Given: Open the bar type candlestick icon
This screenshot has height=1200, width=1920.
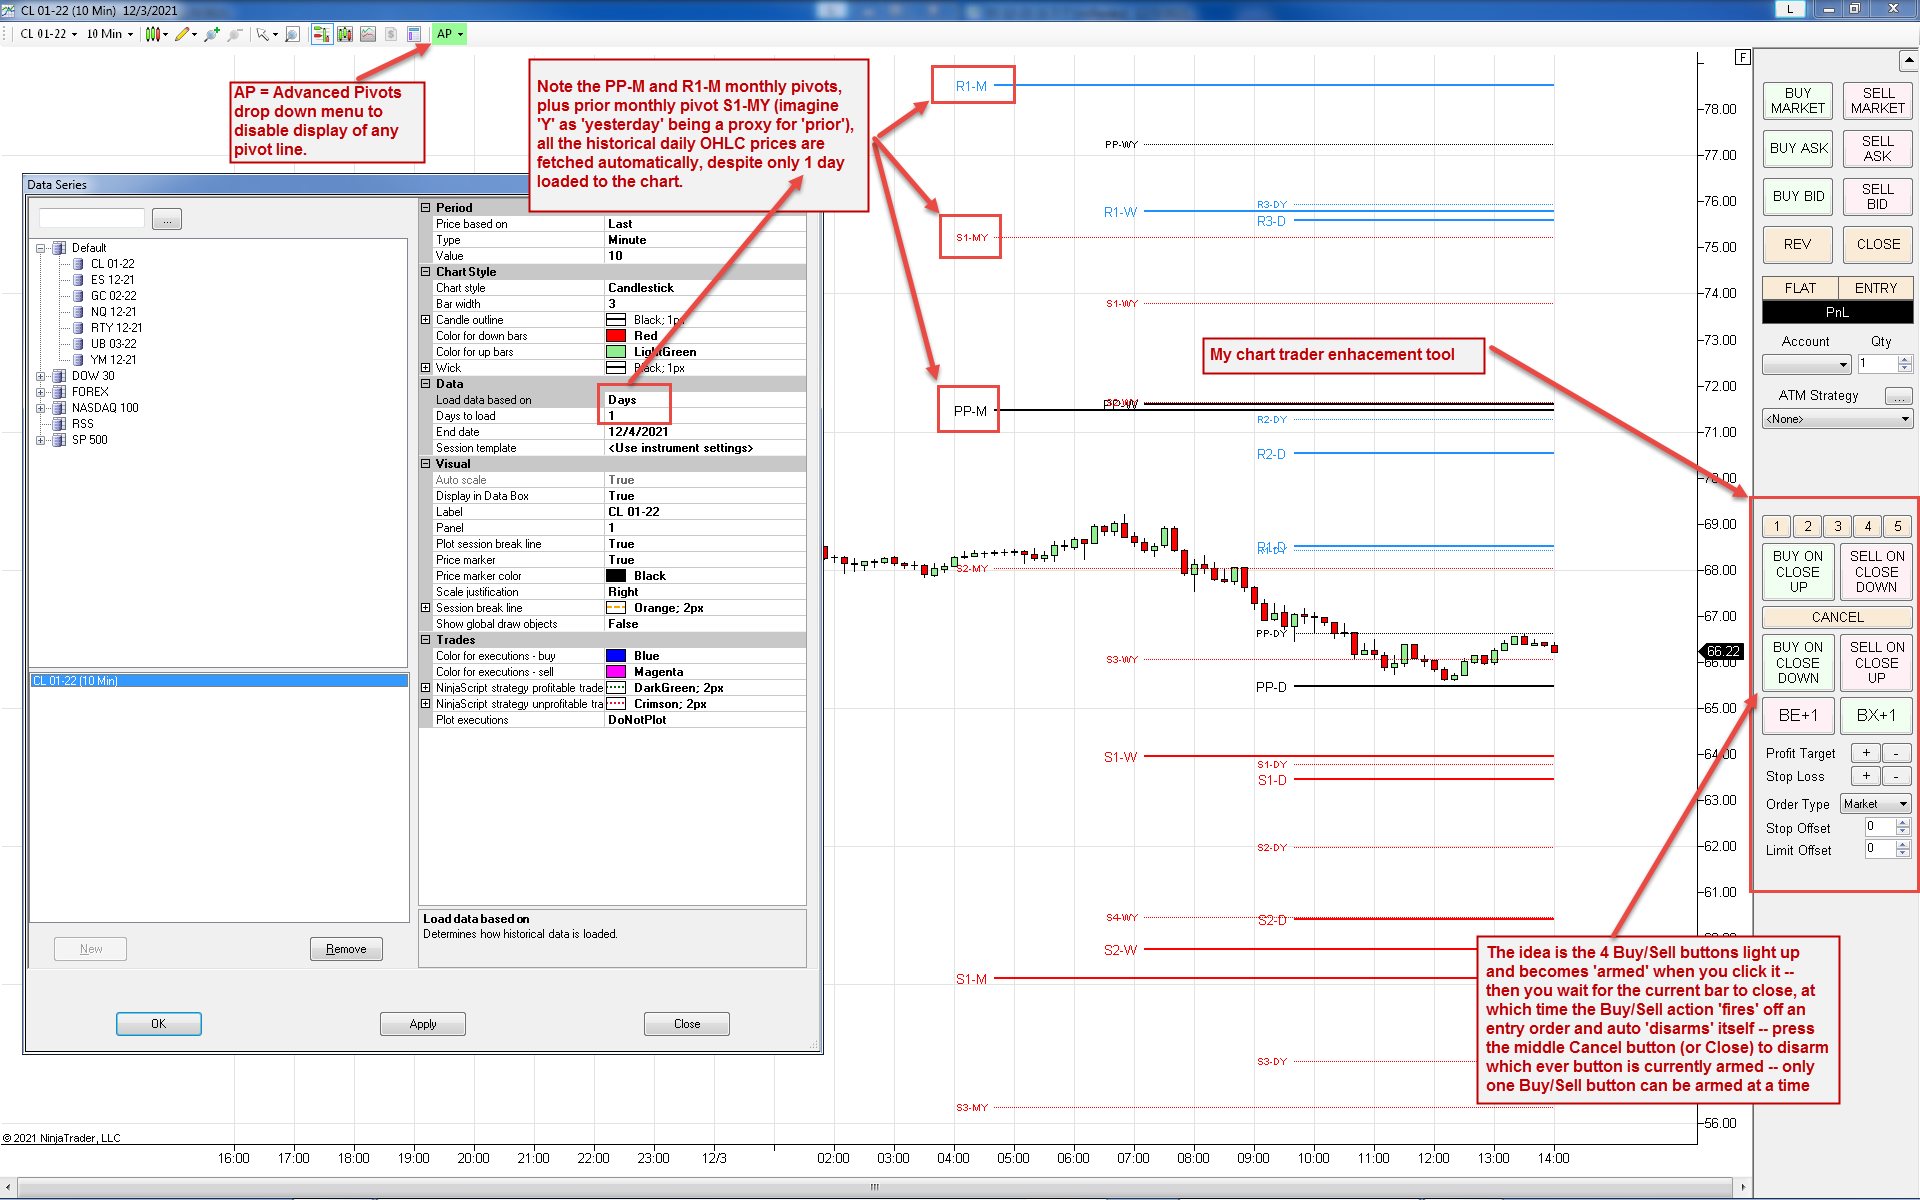Looking at the screenshot, I should [153, 34].
